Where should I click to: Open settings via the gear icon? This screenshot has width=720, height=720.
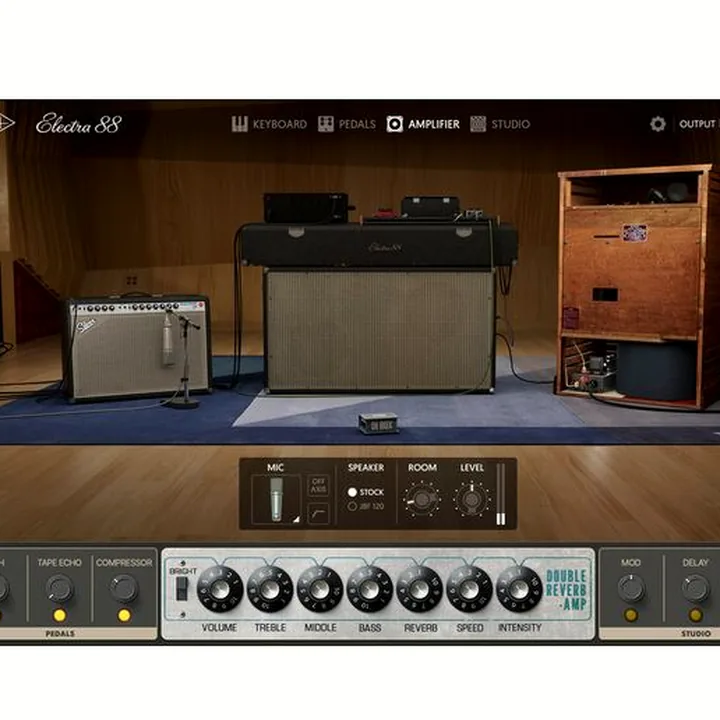coord(658,124)
